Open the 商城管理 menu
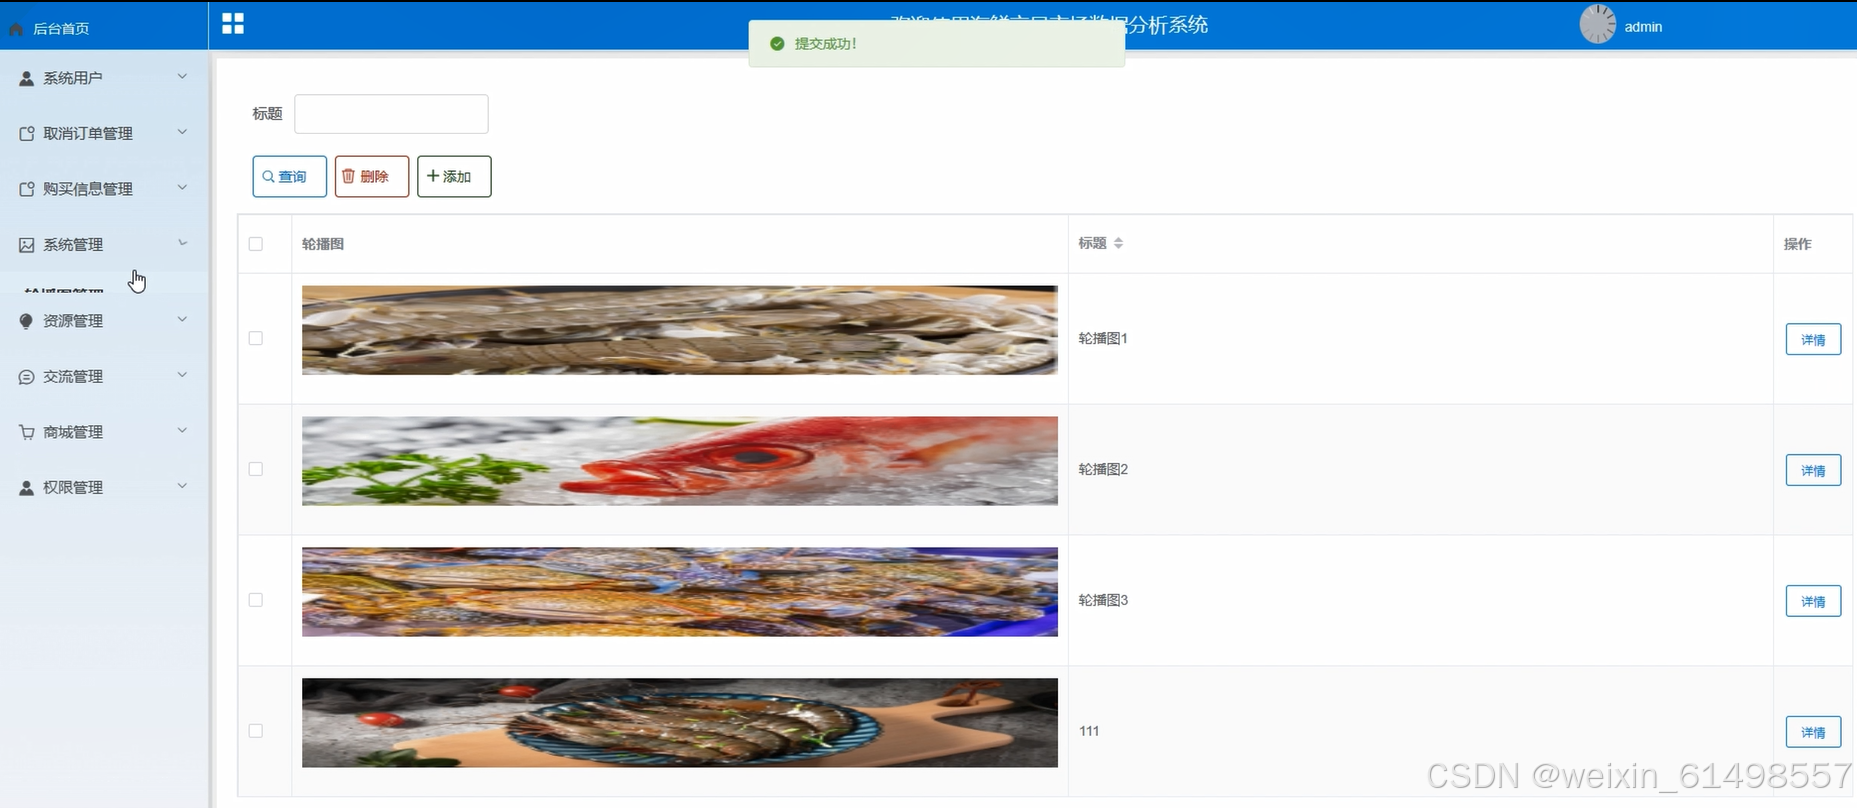Screen dimensions: 1857x808 [x=104, y=432]
